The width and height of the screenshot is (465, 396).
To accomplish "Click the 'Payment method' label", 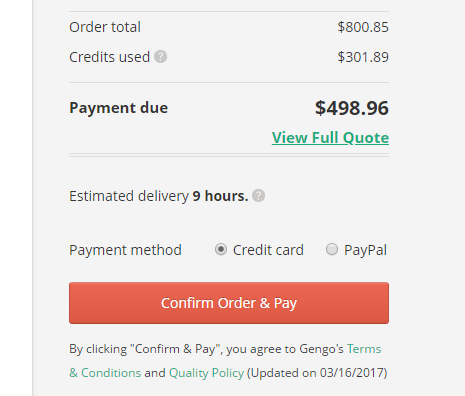I will point(125,250).
